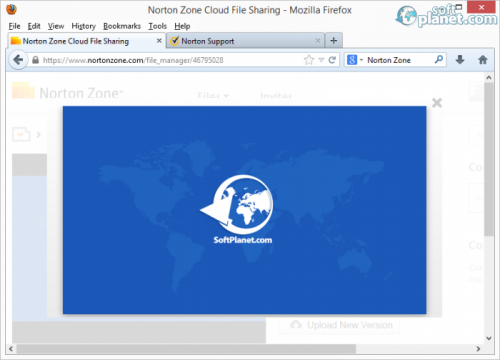Open the History menu
This screenshot has height=360, width=500.
tap(84, 26)
